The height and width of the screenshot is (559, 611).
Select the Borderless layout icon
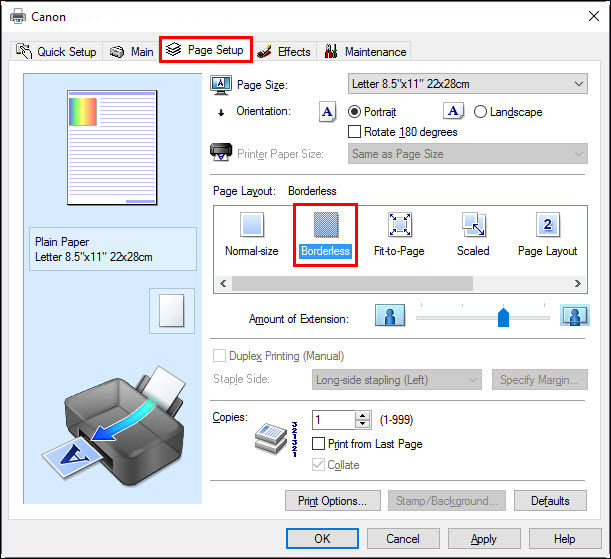tap(326, 225)
